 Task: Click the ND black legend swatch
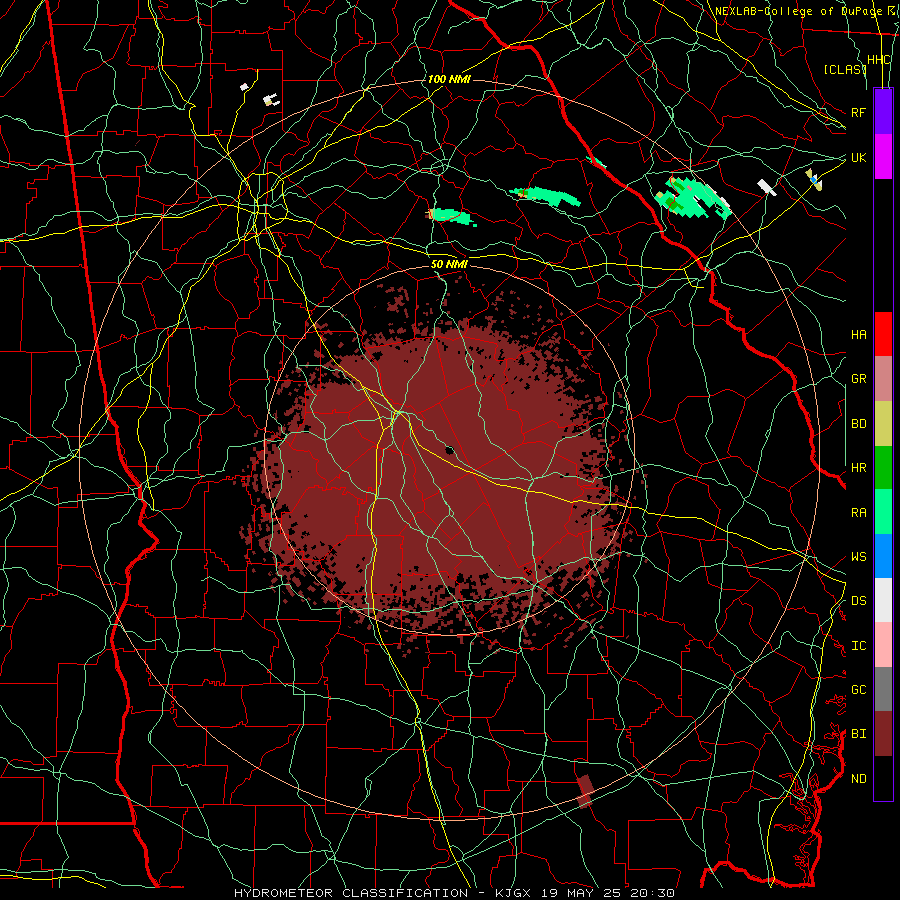click(x=883, y=778)
